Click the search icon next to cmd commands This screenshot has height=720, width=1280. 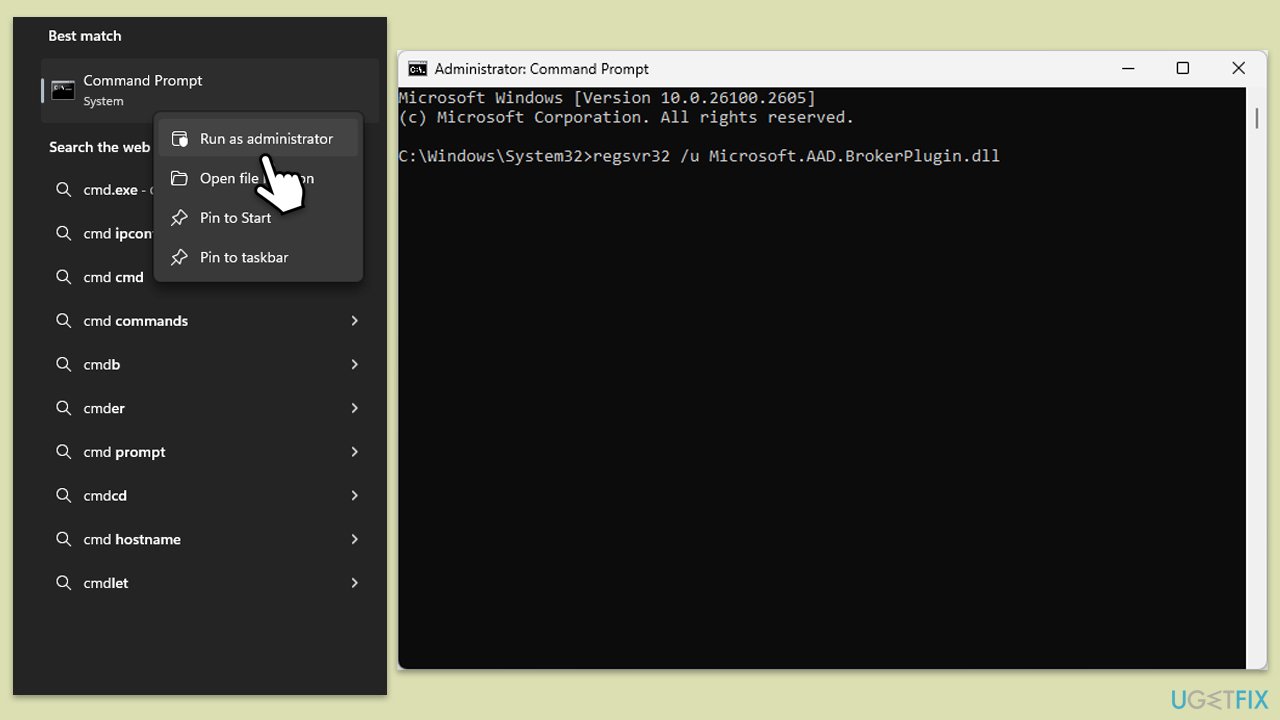coord(64,321)
